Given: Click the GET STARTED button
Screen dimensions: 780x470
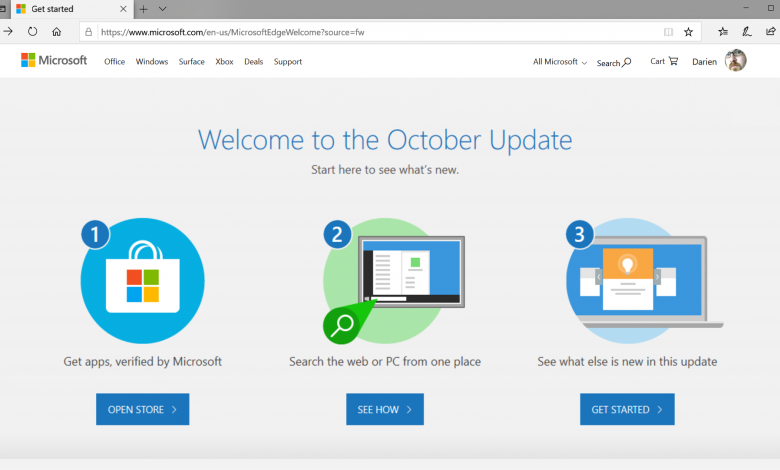Looking at the screenshot, I should 627,409.
